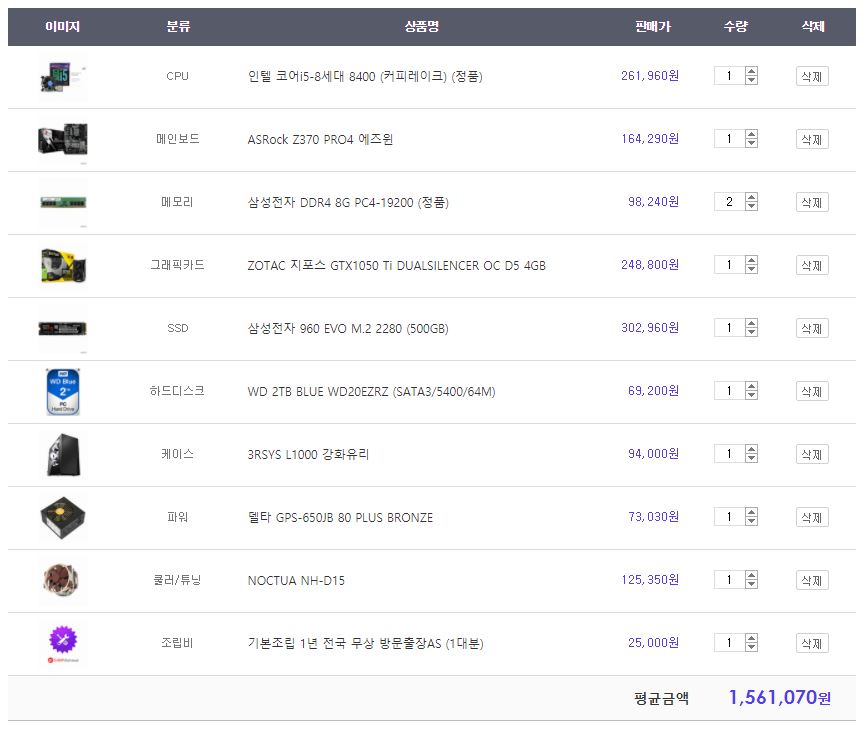Delete the 조립비 row
Screen dimensions: 865x729
[812, 642]
